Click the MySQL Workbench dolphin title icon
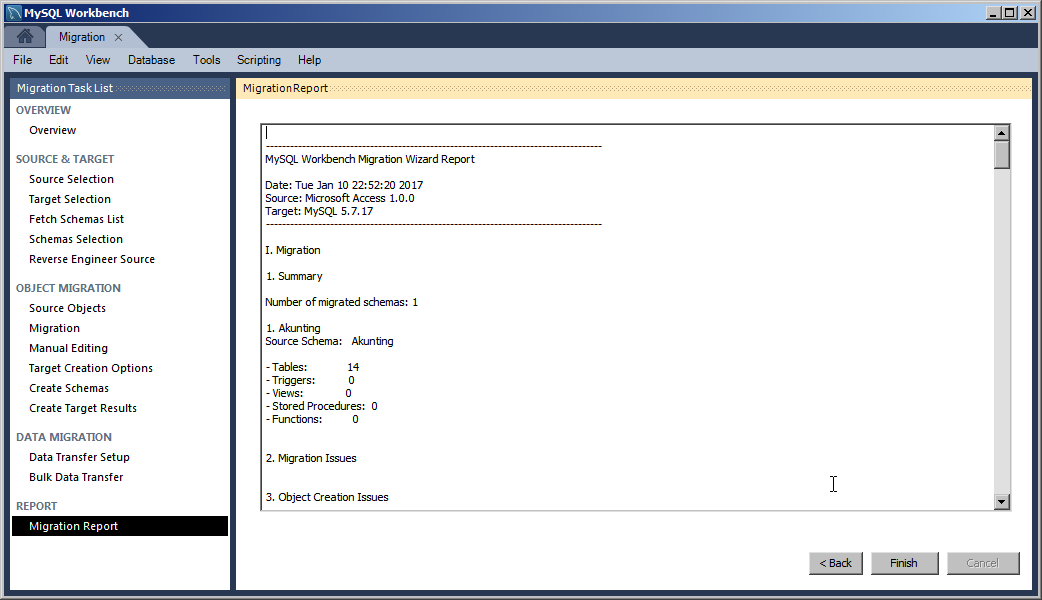The image size is (1042, 600). (13, 13)
